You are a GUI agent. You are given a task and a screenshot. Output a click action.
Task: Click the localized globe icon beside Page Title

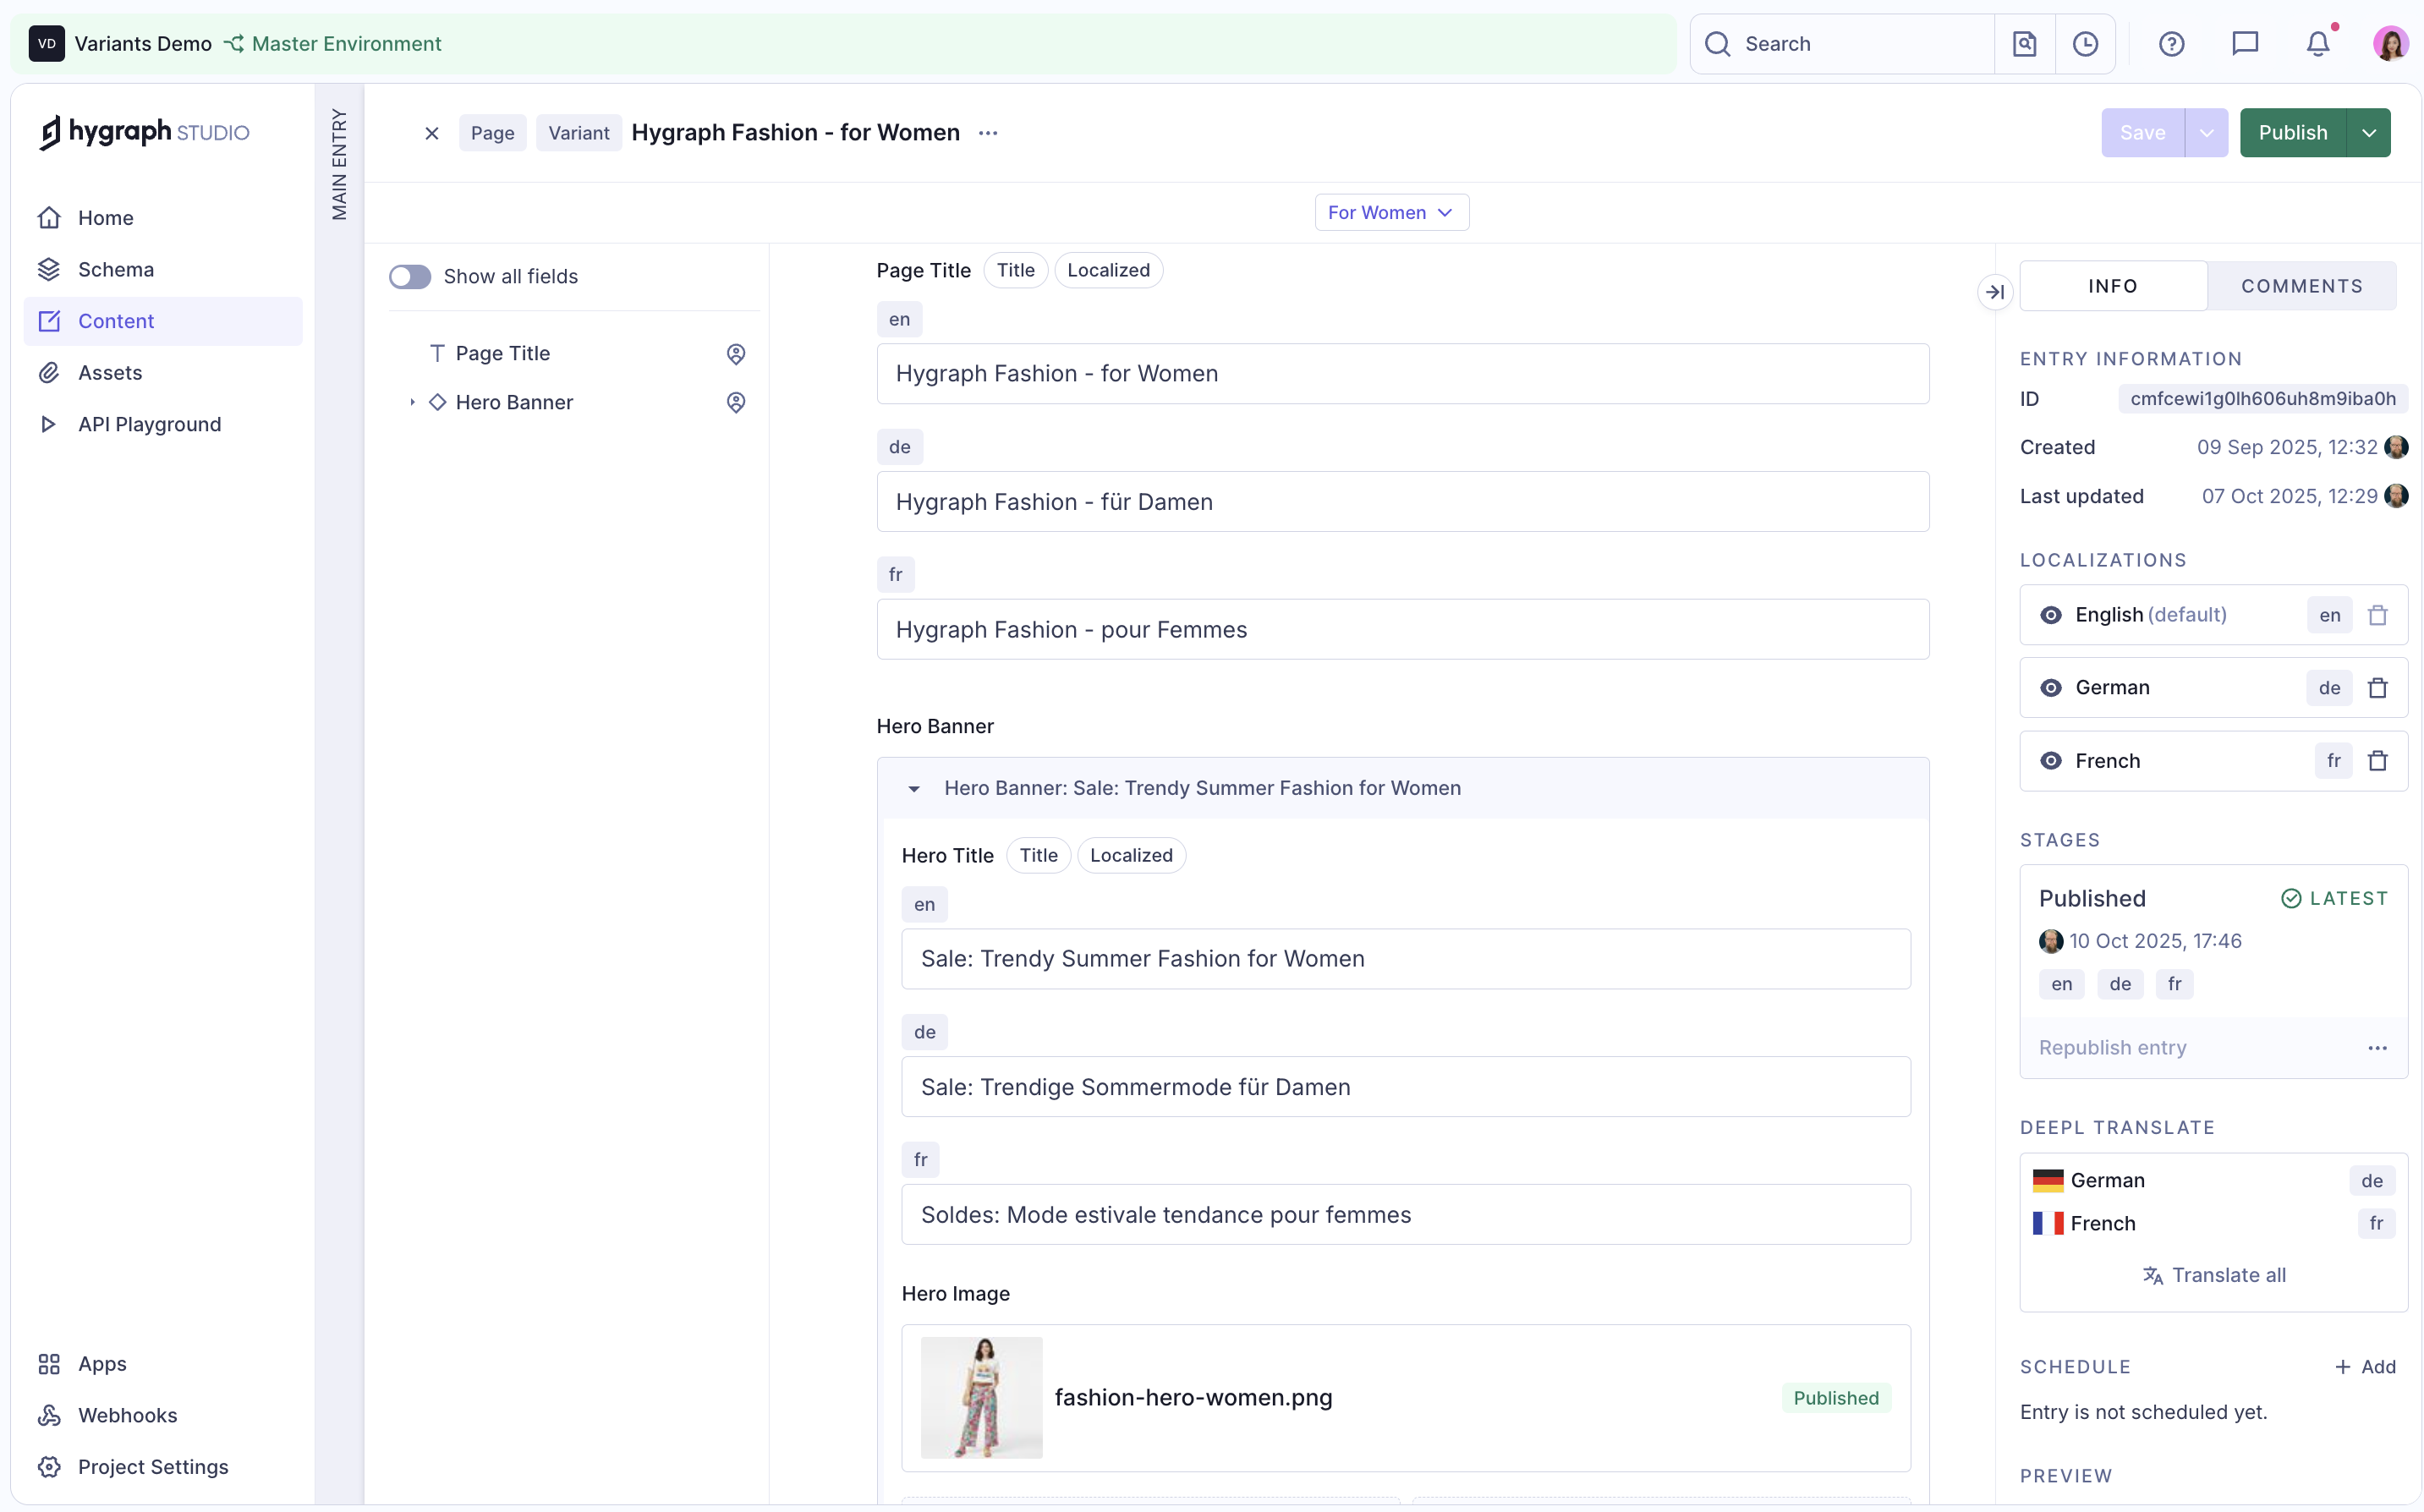736,353
